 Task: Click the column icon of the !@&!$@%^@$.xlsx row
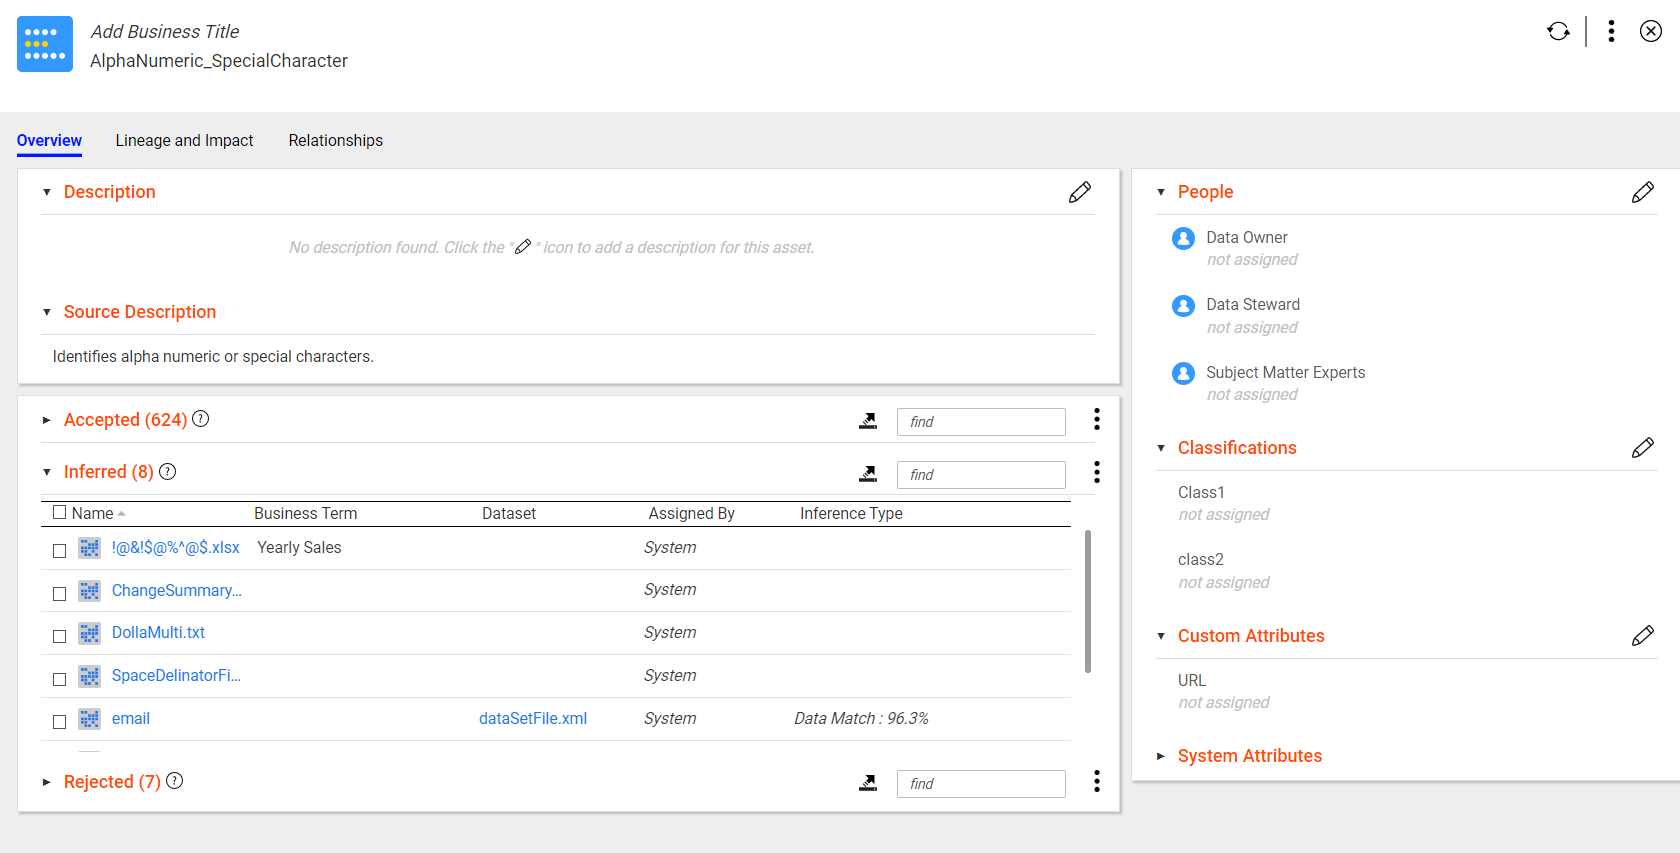tap(90, 548)
